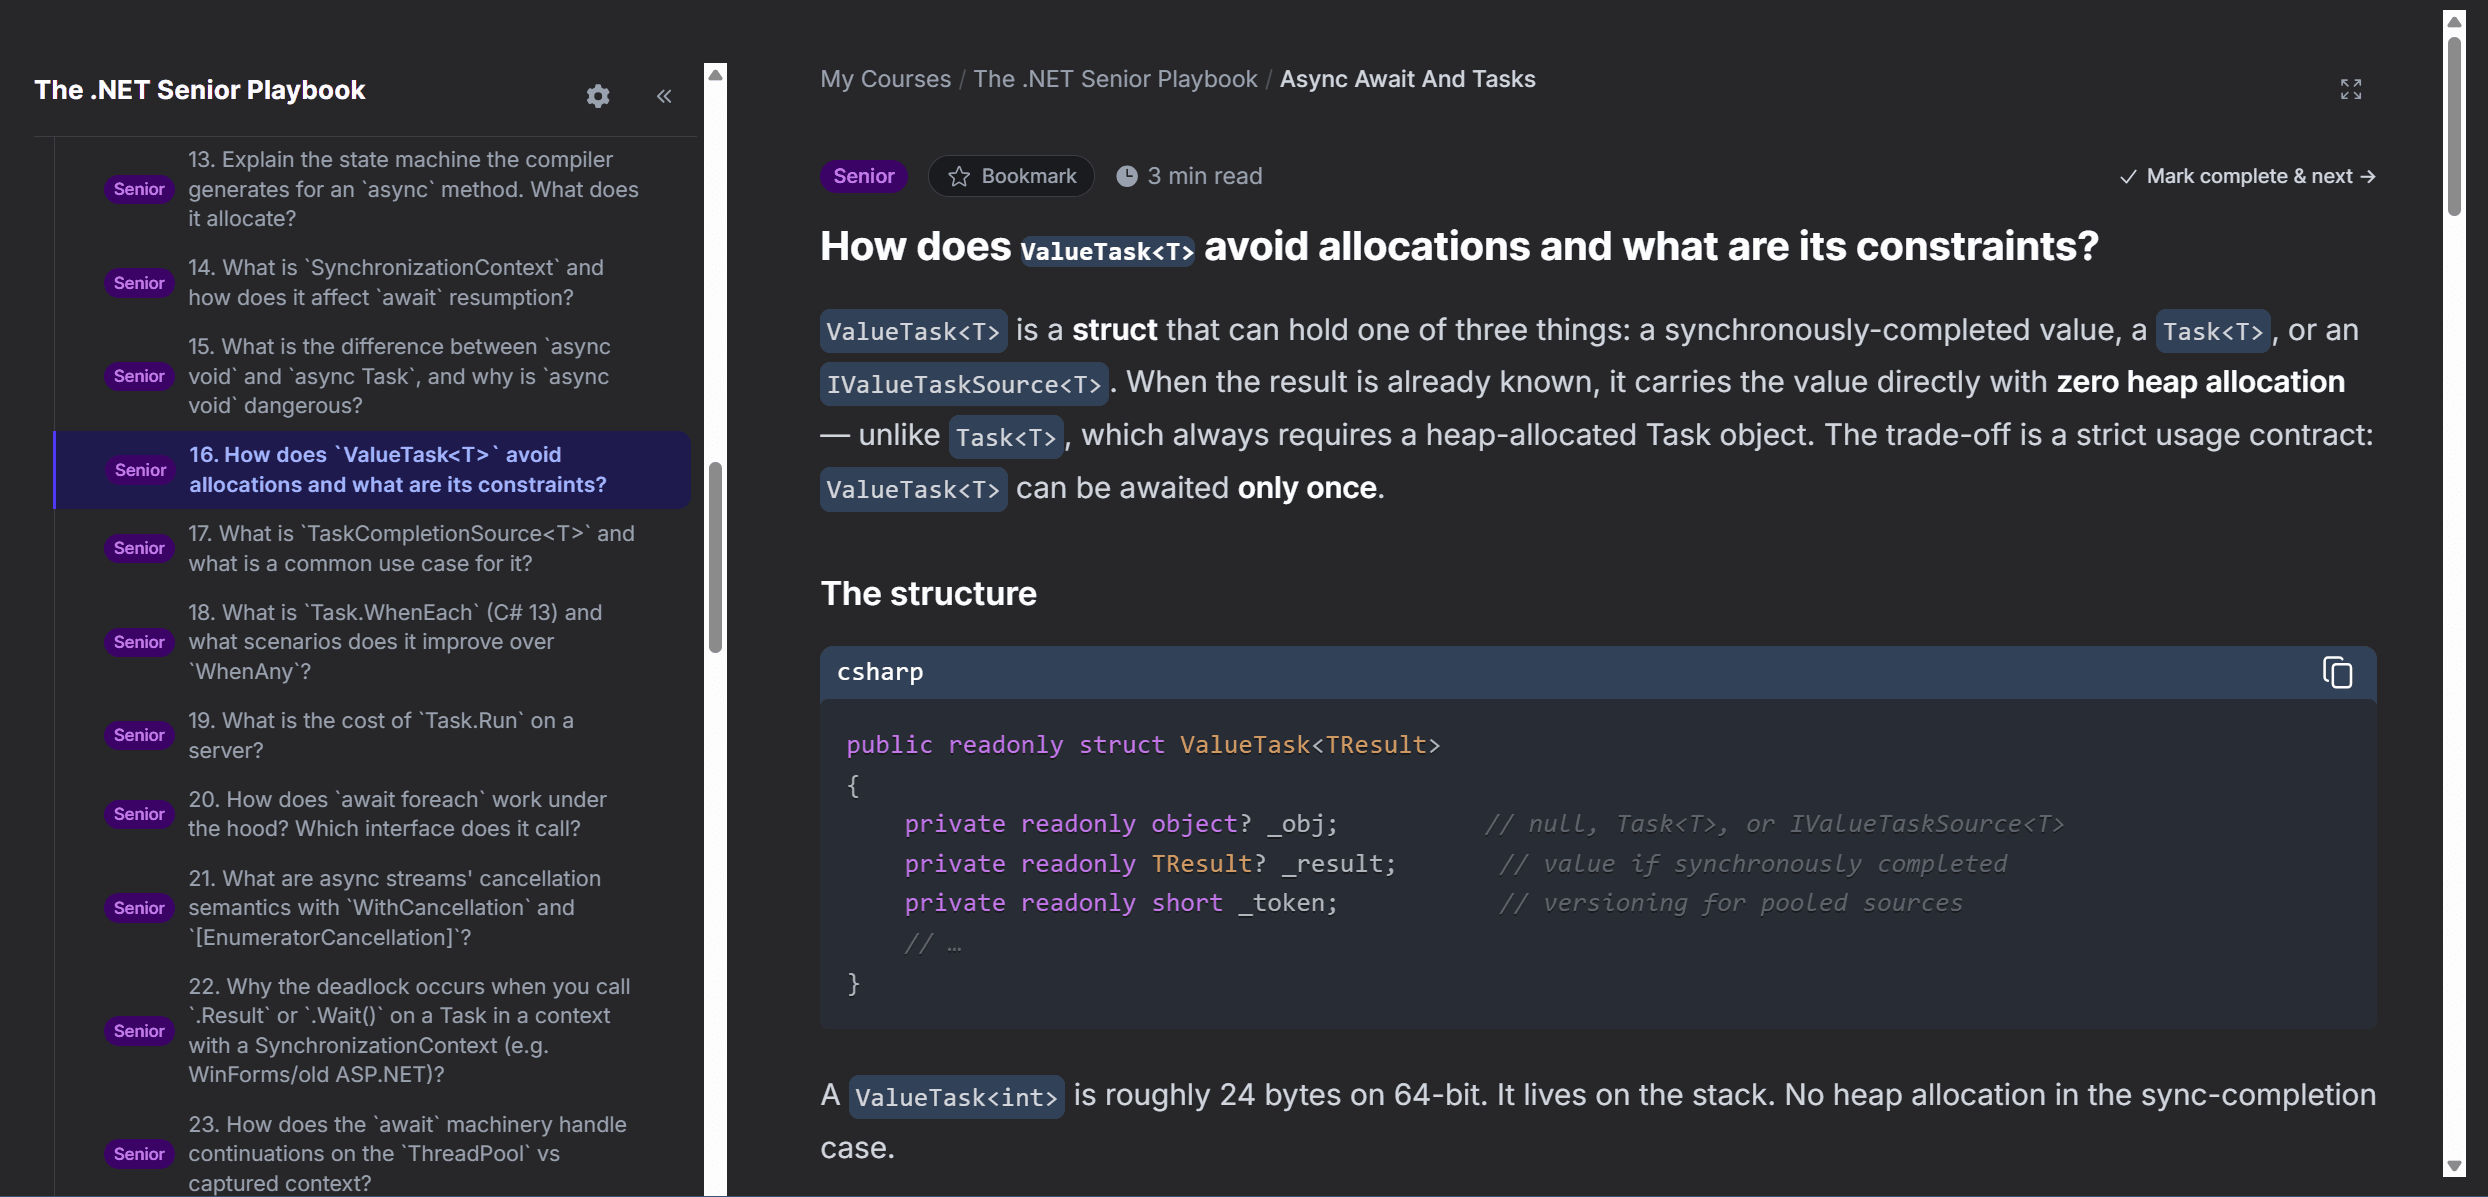Open course settings gear icon
This screenshot has height=1197, width=2488.
(598, 95)
